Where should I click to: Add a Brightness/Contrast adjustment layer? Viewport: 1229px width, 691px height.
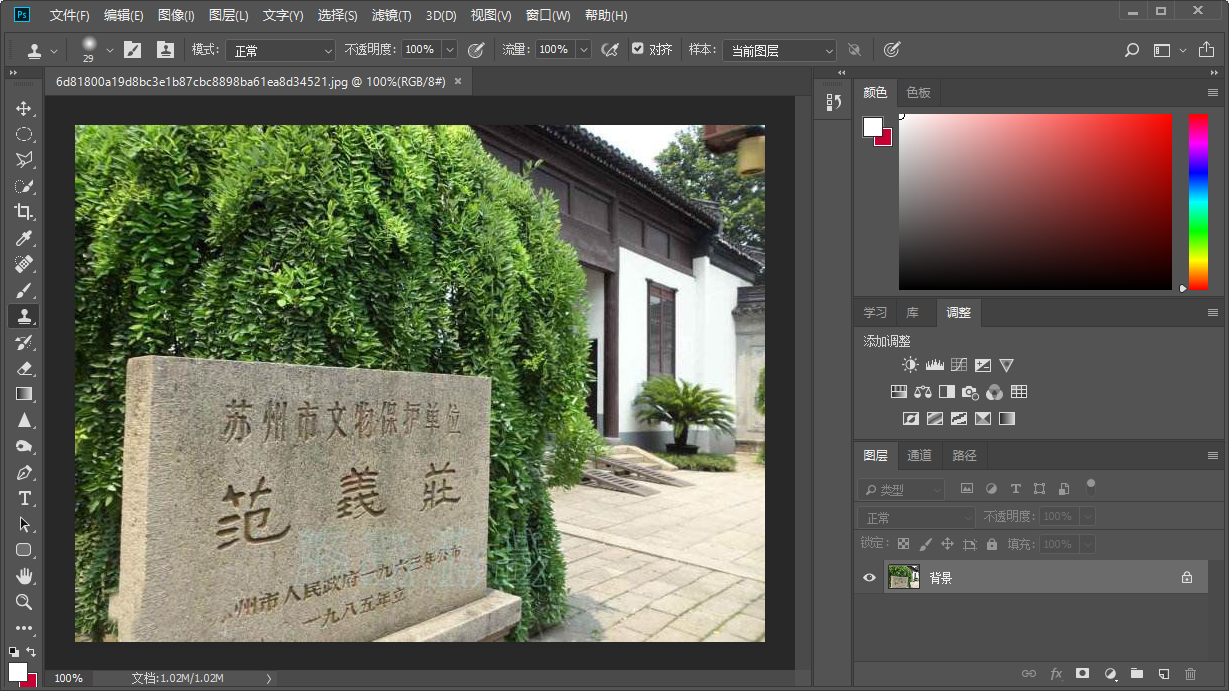pos(909,364)
